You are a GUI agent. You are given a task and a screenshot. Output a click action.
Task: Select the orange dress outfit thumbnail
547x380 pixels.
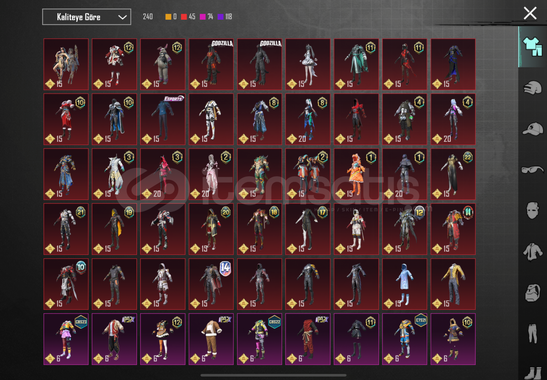click(356, 174)
